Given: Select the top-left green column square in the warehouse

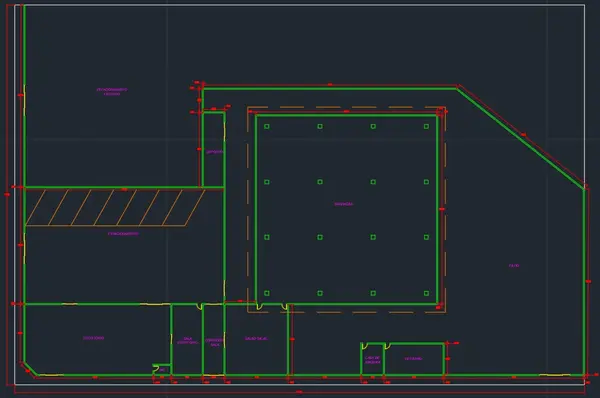Looking at the screenshot, I should click(267, 126).
